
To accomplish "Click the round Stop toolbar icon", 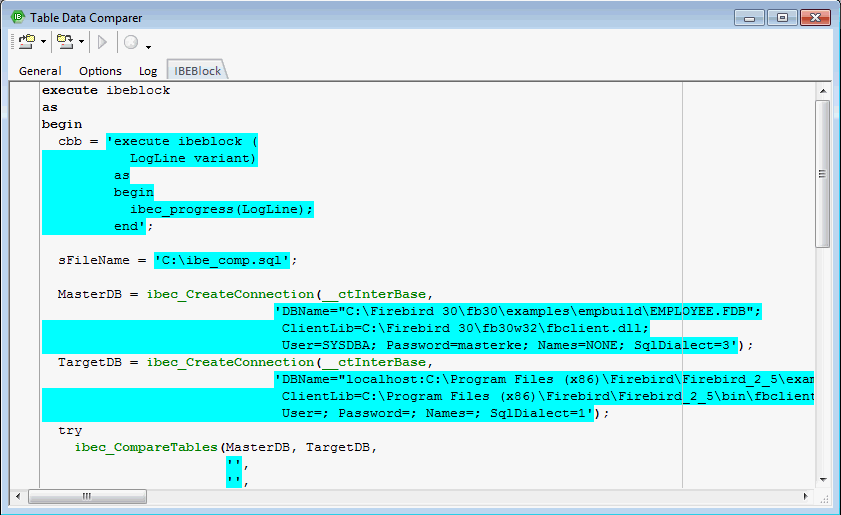I will click(x=131, y=42).
